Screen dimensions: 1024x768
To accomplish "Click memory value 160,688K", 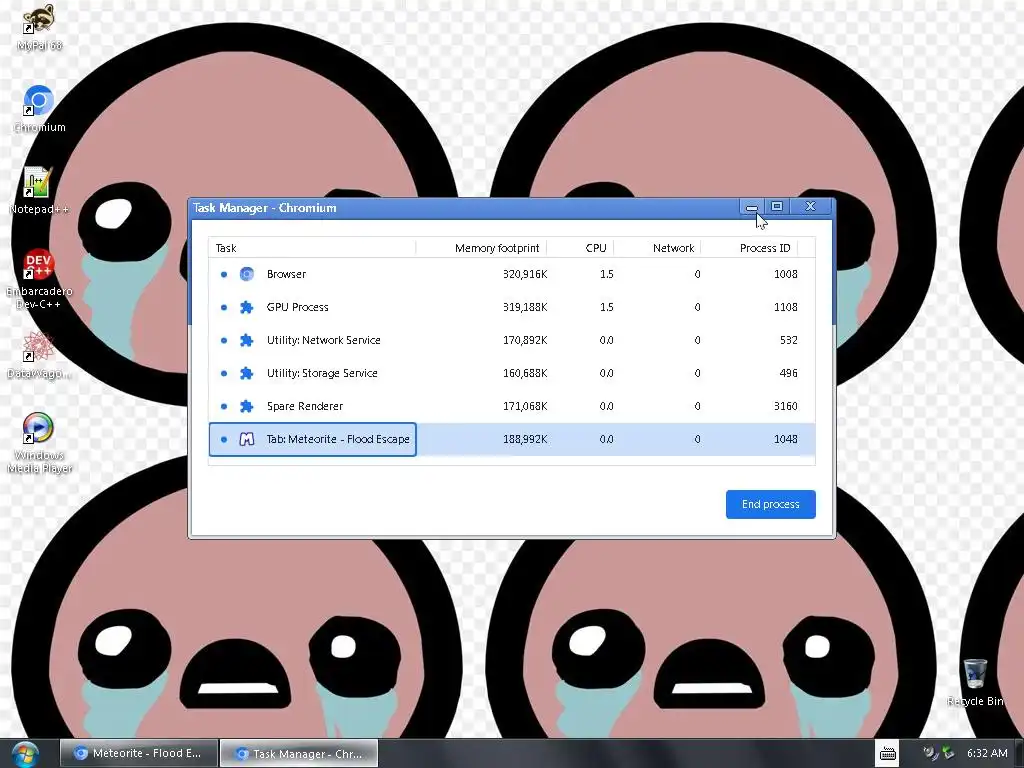I will [525, 373].
